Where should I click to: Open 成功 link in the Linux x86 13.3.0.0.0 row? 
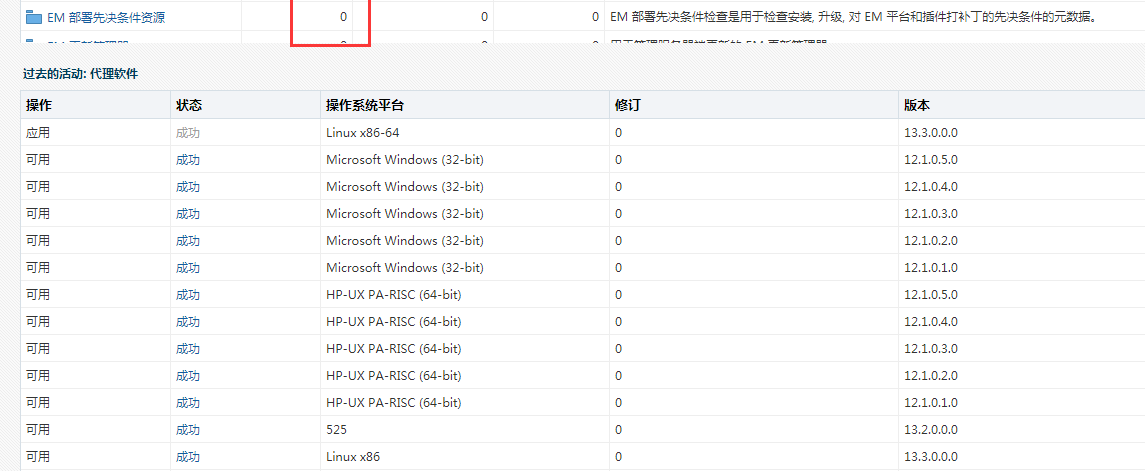(188, 457)
